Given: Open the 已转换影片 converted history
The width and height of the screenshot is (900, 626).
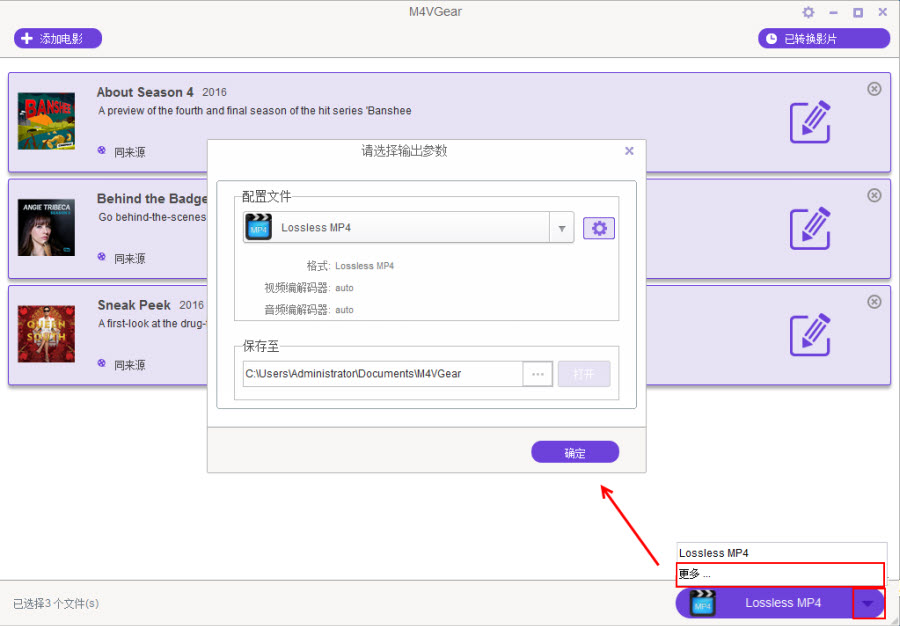Looking at the screenshot, I should [824, 38].
